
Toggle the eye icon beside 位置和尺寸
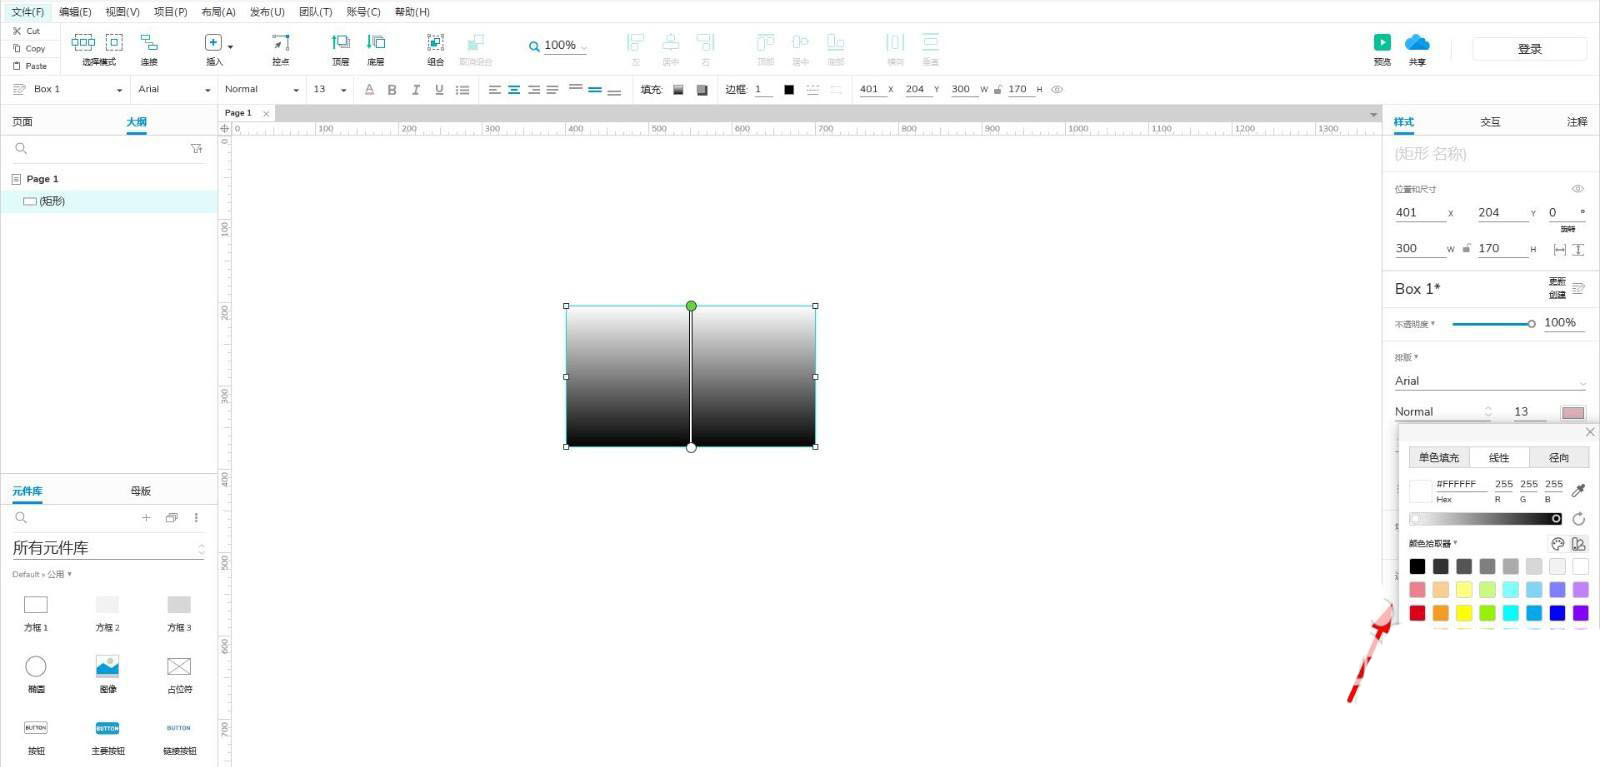click(1577, 189)
